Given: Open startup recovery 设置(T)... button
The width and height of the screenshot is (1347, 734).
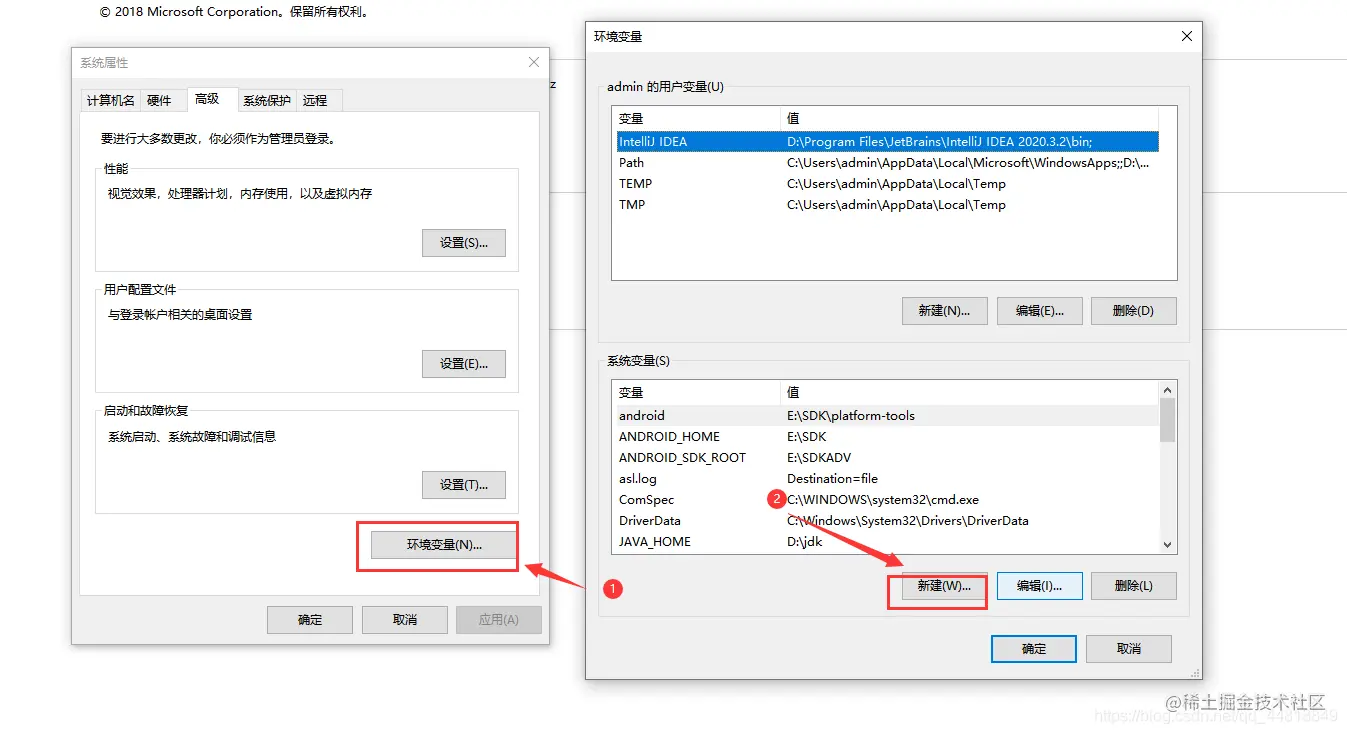Looking at the screenshot, I should pyautogui.click(x=464, y=485).
